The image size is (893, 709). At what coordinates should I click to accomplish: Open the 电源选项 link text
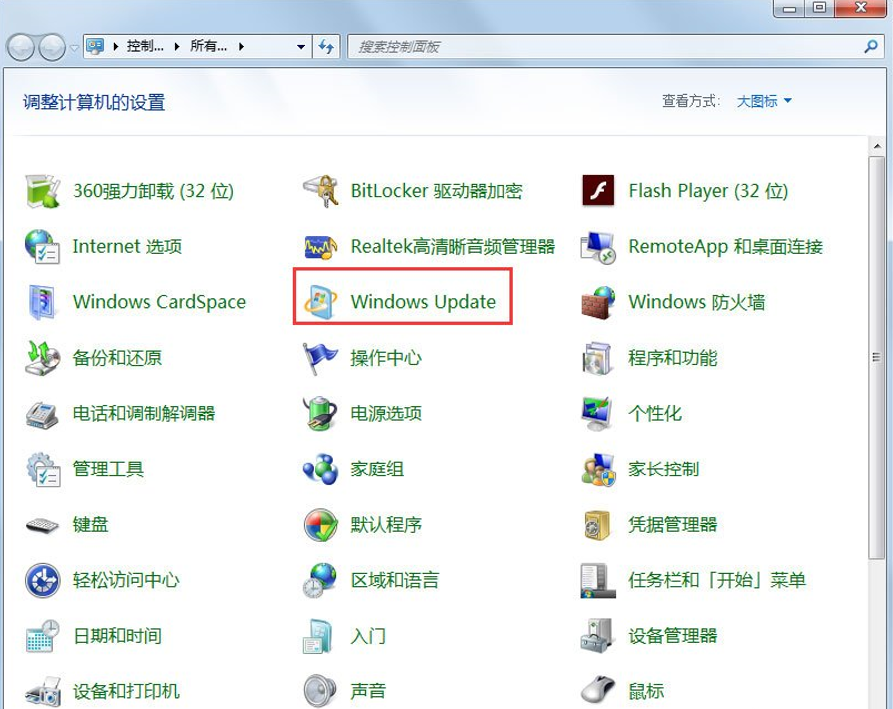point(386,413)
